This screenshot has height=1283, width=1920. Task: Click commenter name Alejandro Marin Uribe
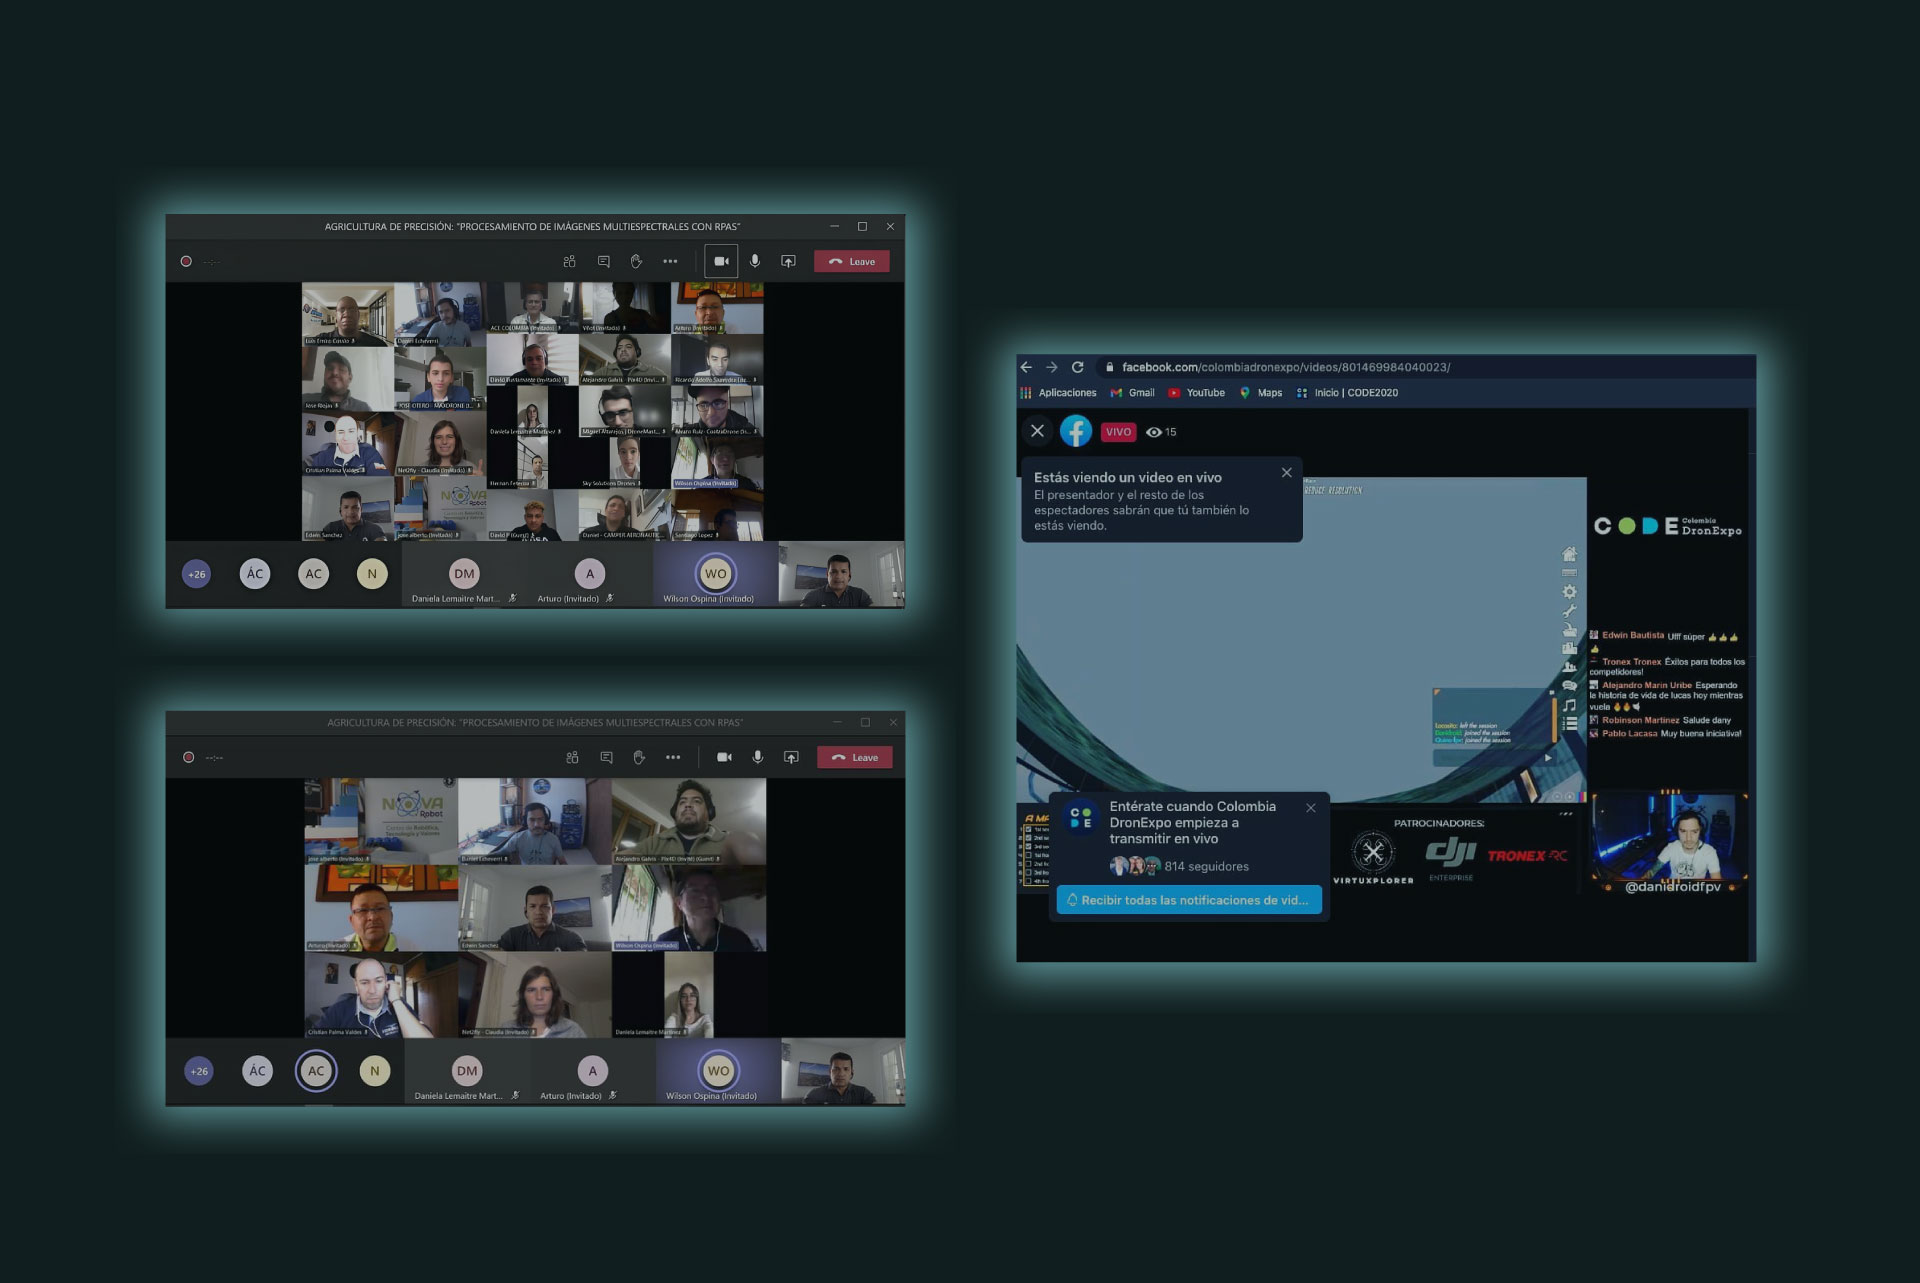click(1647, 685)
